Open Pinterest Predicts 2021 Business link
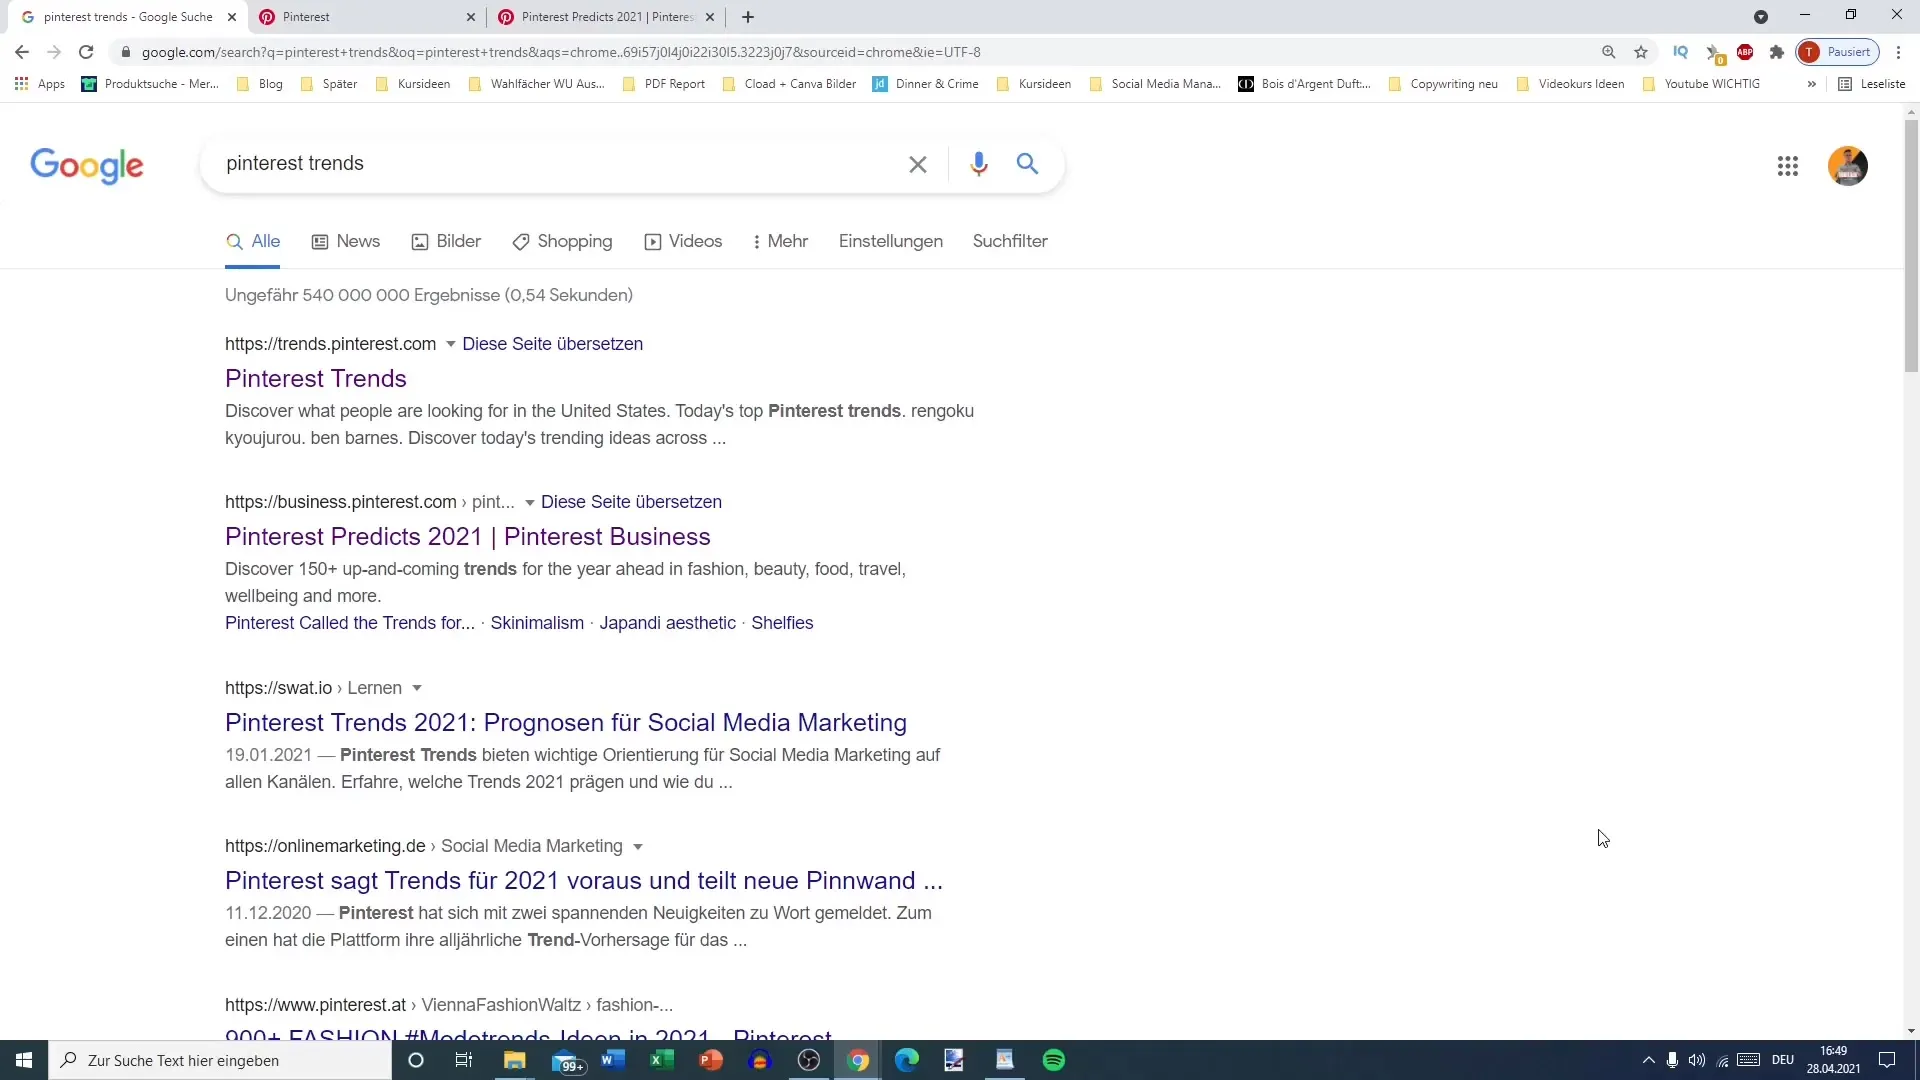This screenshot has width=1920, height=1080. point(467,535)
